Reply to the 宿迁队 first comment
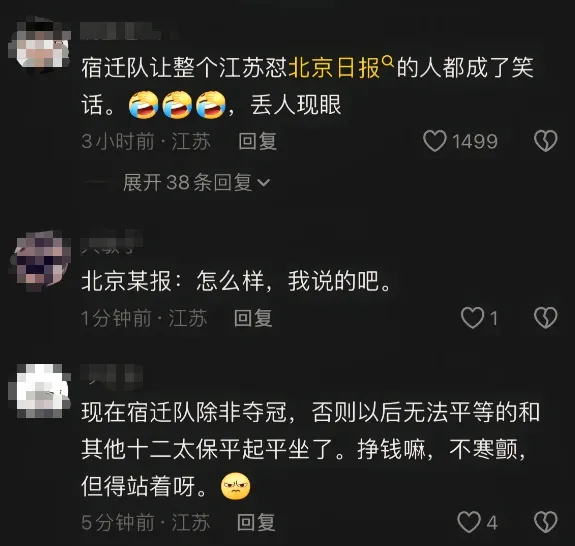The image size is (575, 546). pyautogui.click(x=257, y=141)
